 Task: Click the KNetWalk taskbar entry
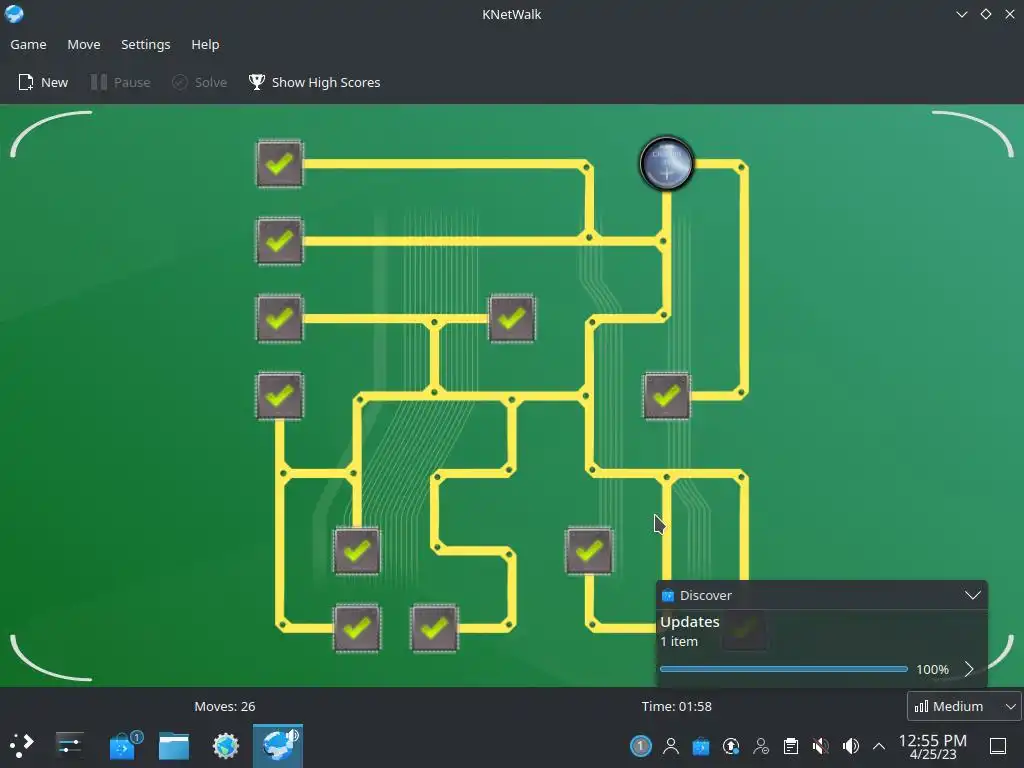[x=278, y=745]
